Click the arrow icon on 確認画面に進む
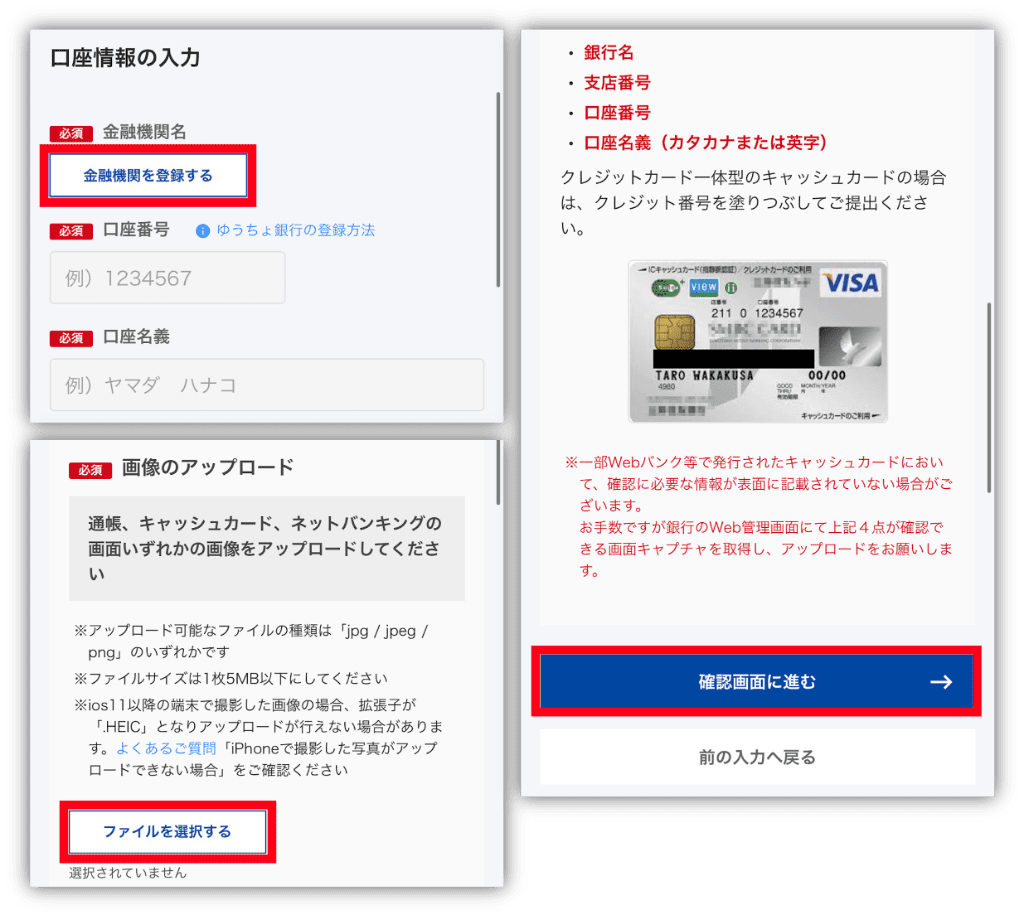Image resolution: width=1024 pixels, height=915 pixels. [x=940, y=682]
